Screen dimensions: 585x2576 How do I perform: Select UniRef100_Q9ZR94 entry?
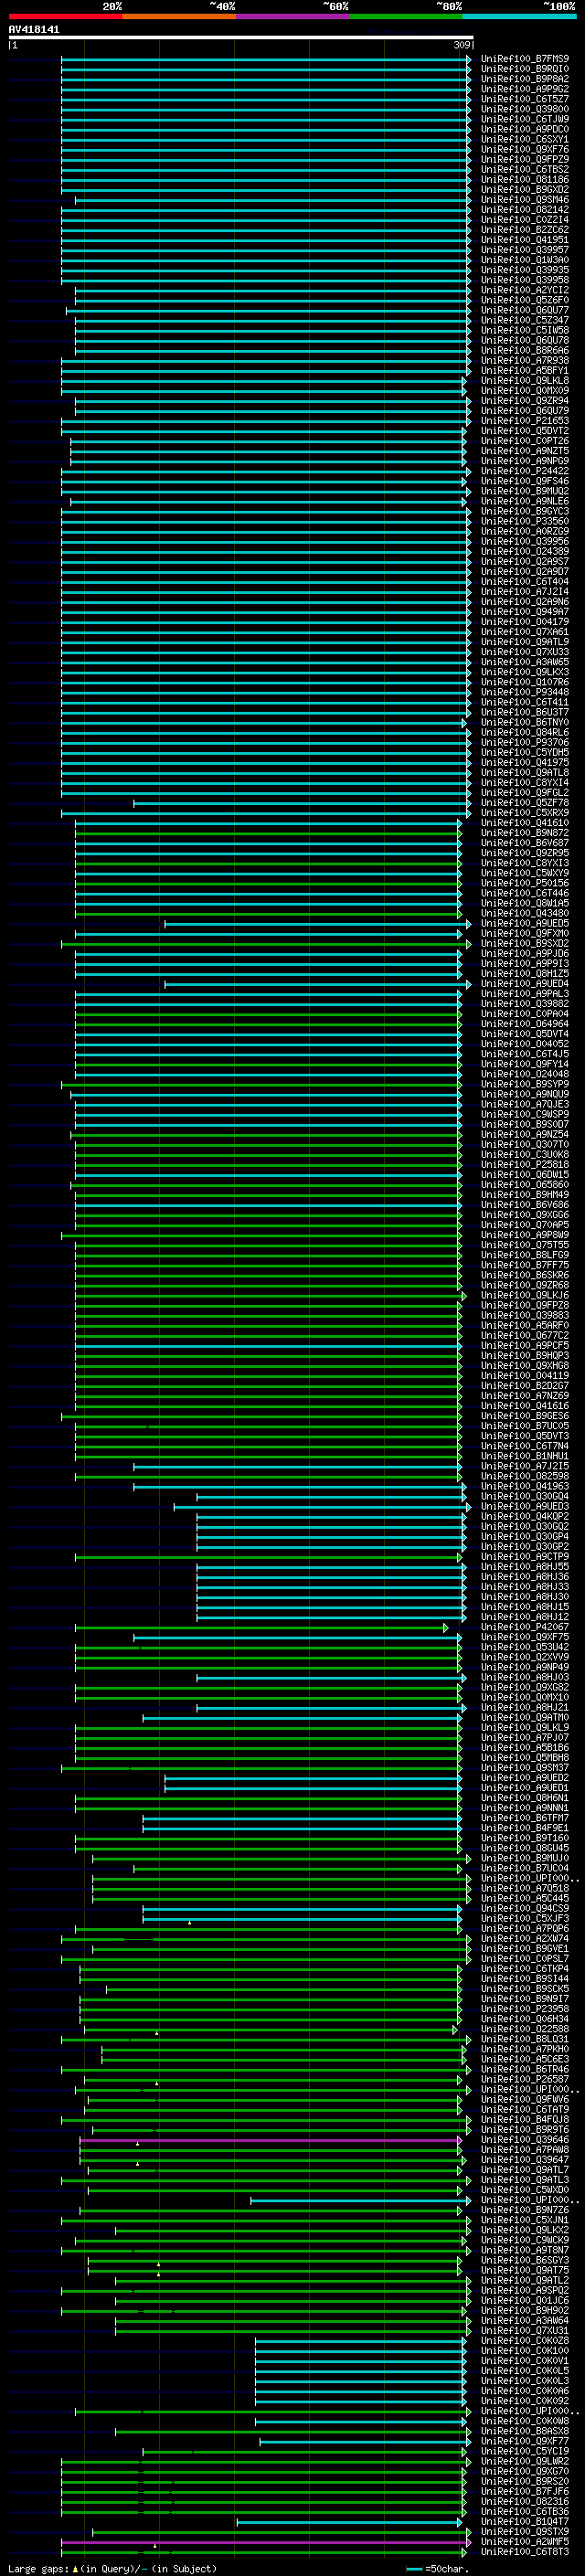click(525, 401)
